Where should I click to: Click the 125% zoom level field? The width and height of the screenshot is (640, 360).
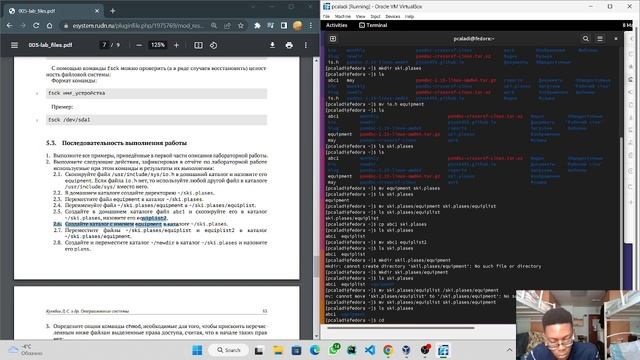pos(158,45)
